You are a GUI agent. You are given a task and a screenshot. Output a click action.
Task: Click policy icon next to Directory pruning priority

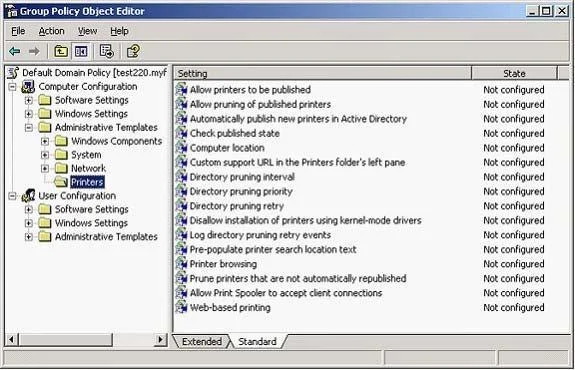tap(182, 191)
